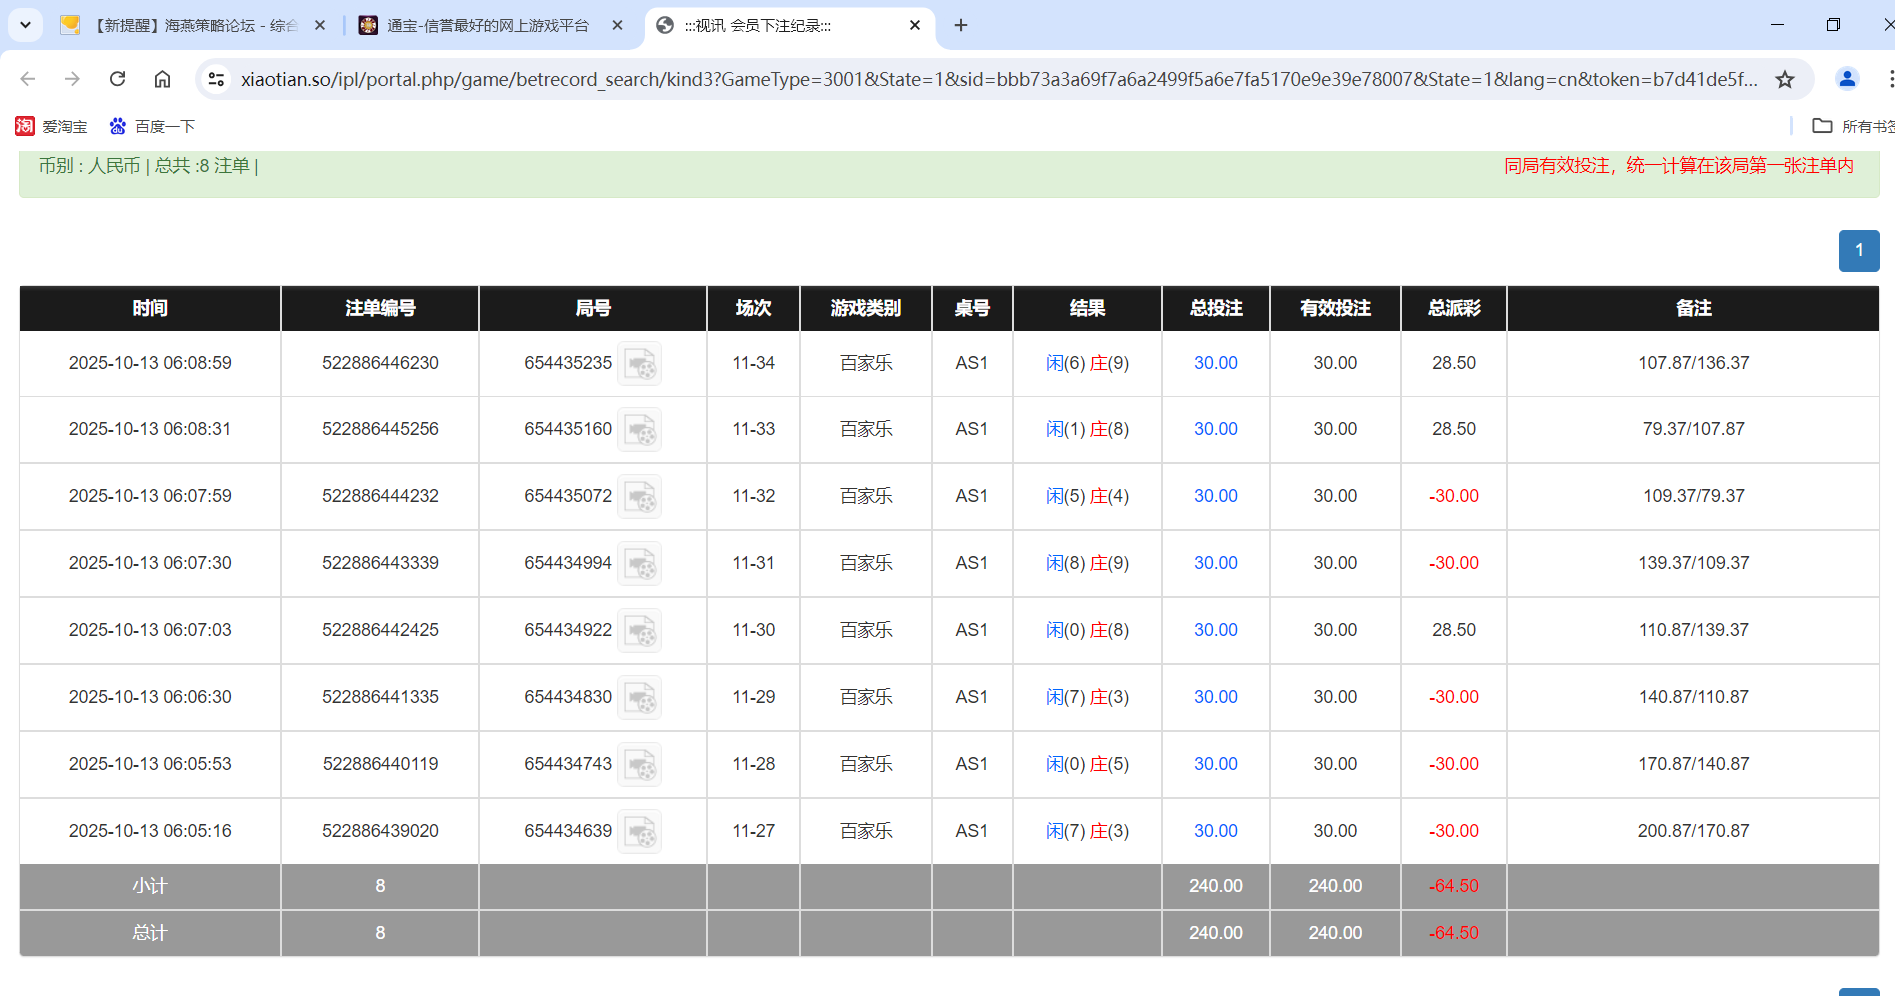
Task: Open a new browser tab
Action: [x=961, y=25]
